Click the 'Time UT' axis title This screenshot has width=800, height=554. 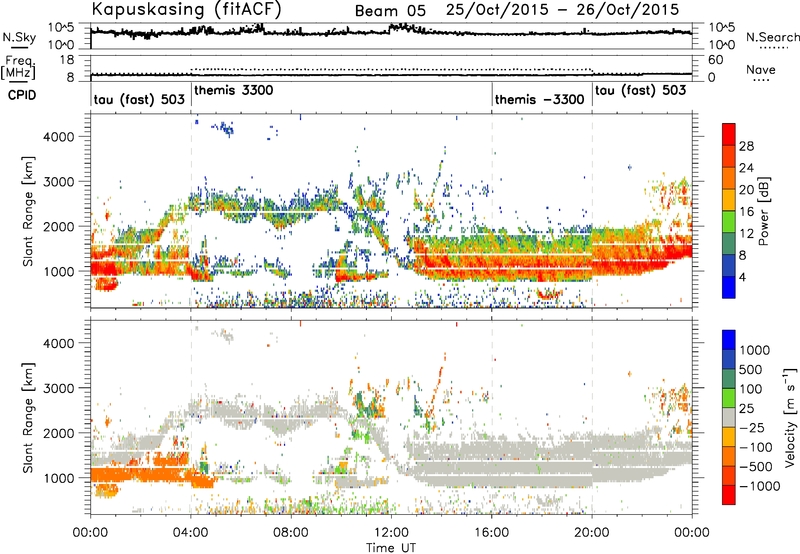tap(391, 548)
